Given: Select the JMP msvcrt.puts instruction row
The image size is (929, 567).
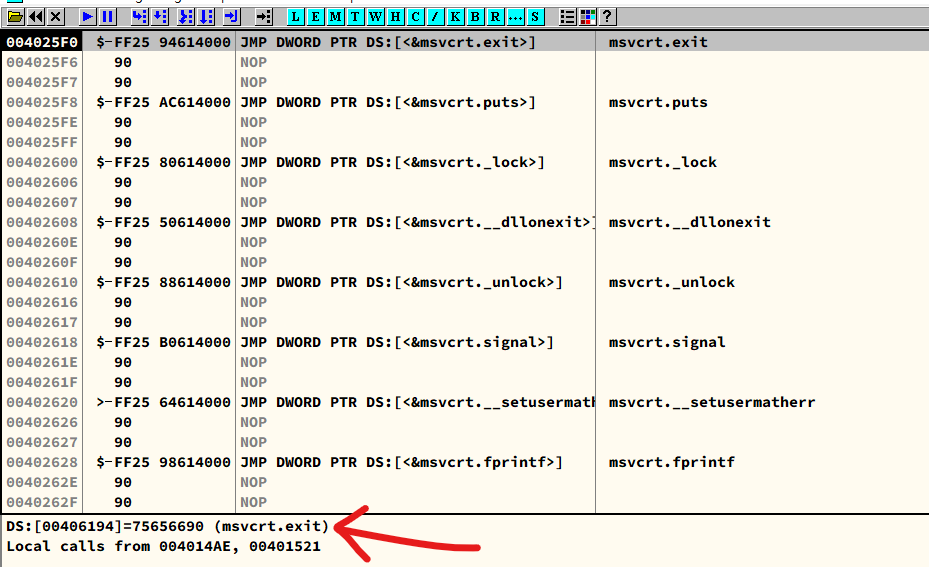Looking at the screenshot, I should click(388, 102).
